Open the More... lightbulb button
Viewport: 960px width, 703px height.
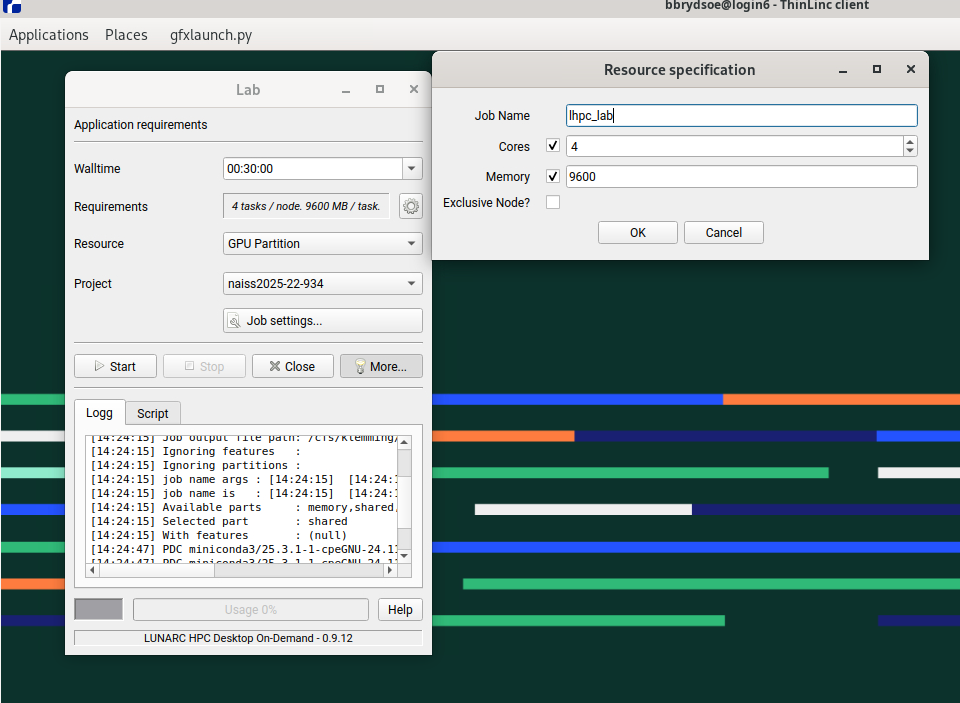click(x=381, y=366)
